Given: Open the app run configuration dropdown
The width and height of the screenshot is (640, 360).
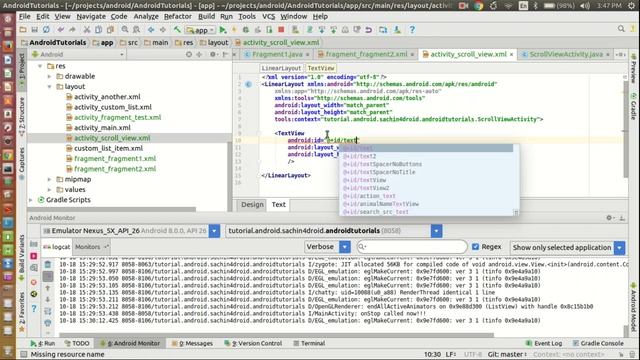Looking at the screenshot, I should 200,30.
